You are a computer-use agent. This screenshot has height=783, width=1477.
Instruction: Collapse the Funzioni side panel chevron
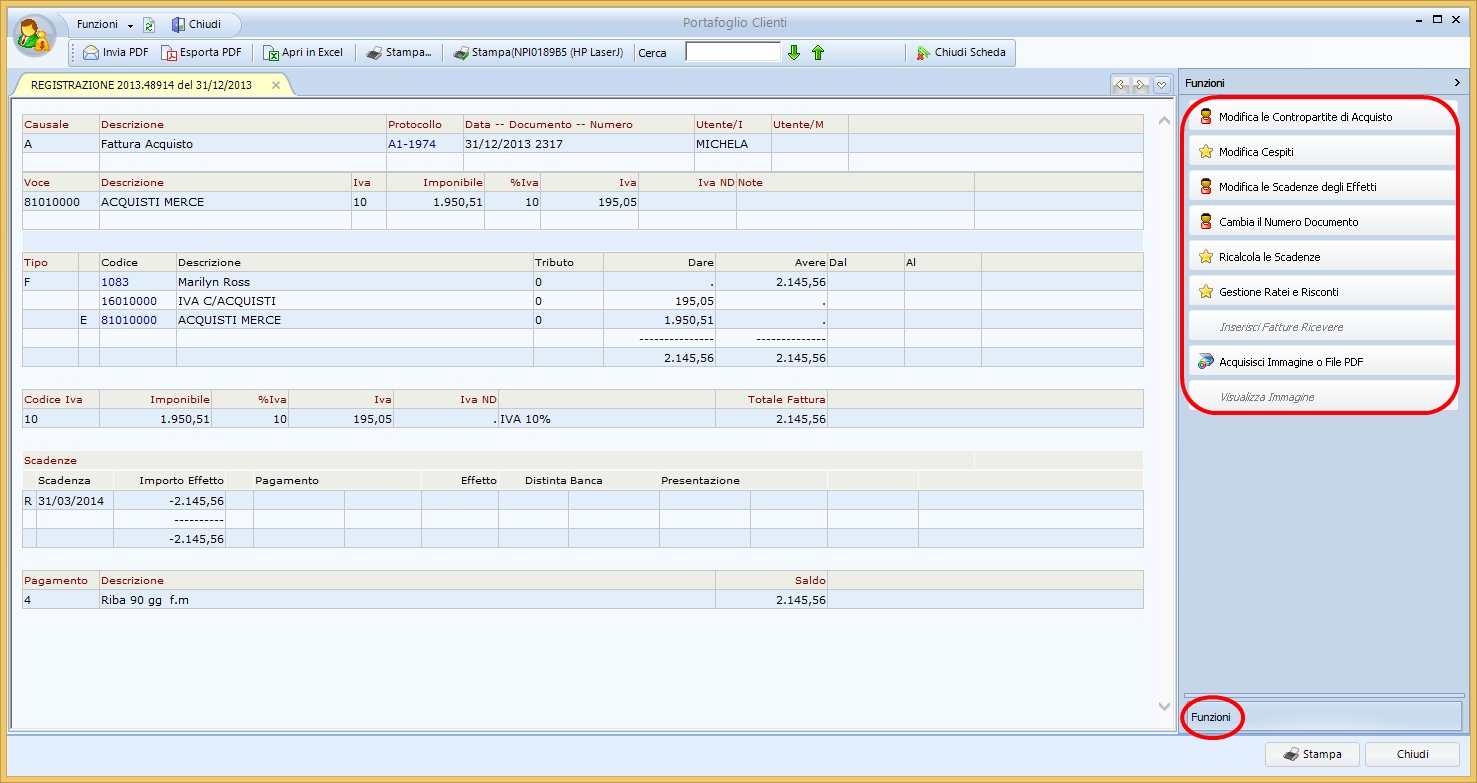click(x=1456, y=83)
